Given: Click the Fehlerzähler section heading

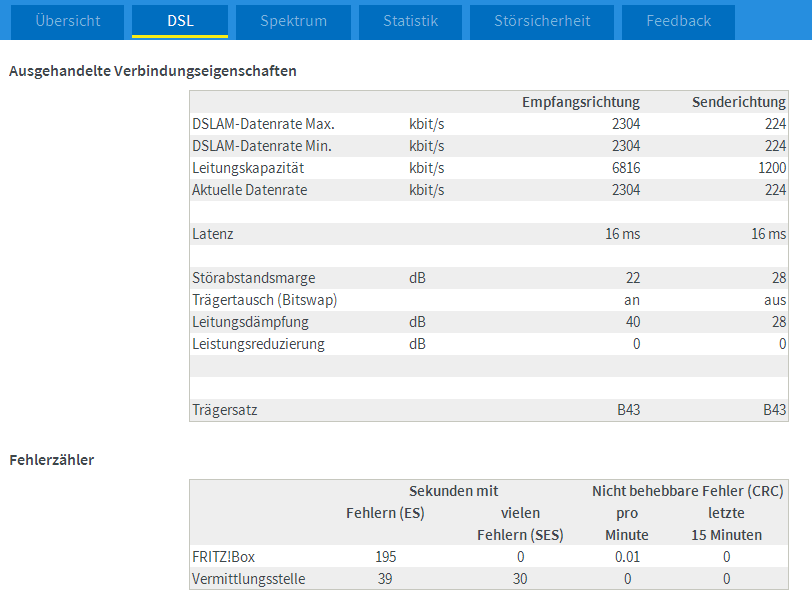Looking at the screenshot, I should (x=51, y=460).
